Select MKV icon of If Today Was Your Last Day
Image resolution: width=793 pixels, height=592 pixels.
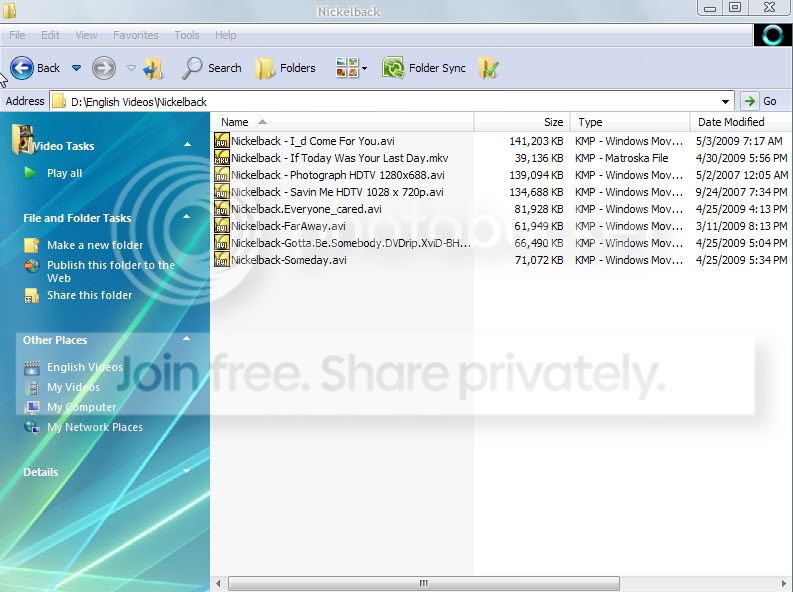[x=222, y=158]
